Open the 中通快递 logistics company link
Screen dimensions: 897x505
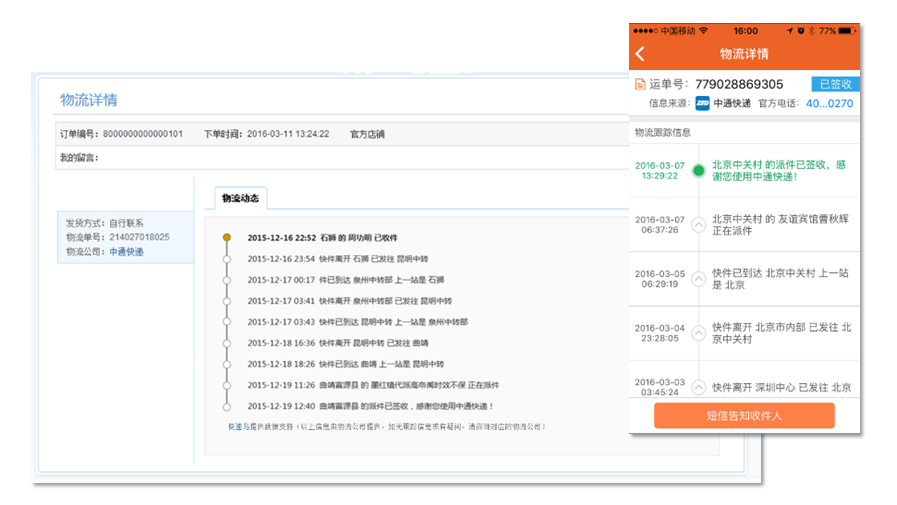(x=127, y=252)
